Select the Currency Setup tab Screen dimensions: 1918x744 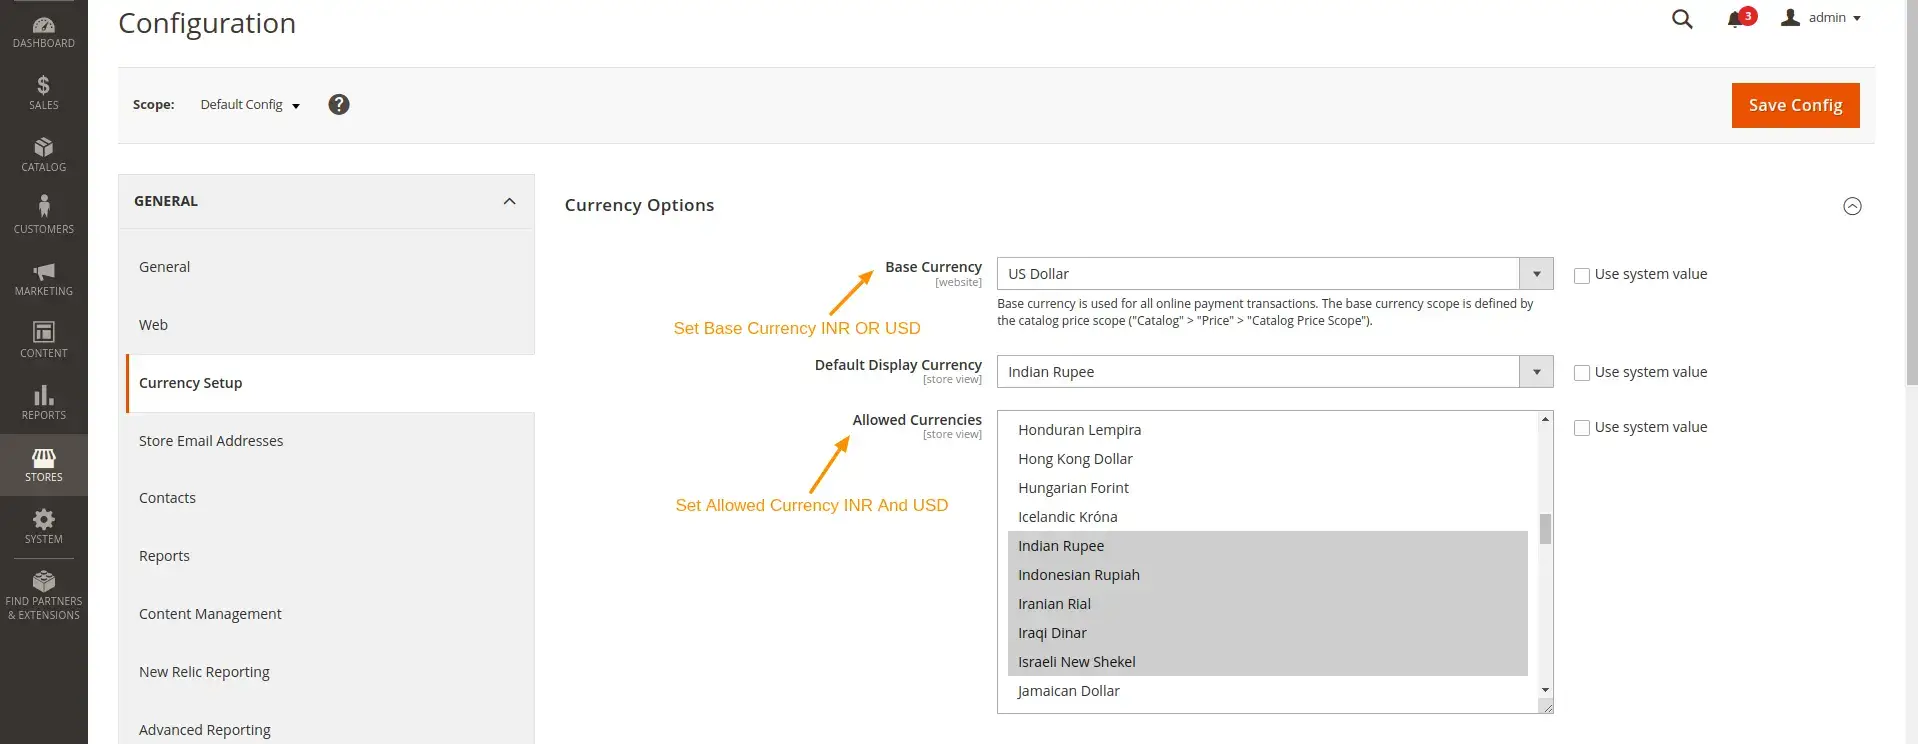330,383
